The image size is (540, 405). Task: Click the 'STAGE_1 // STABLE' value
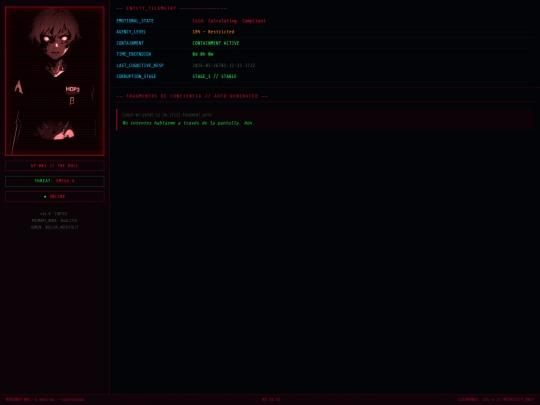(214, 76)
